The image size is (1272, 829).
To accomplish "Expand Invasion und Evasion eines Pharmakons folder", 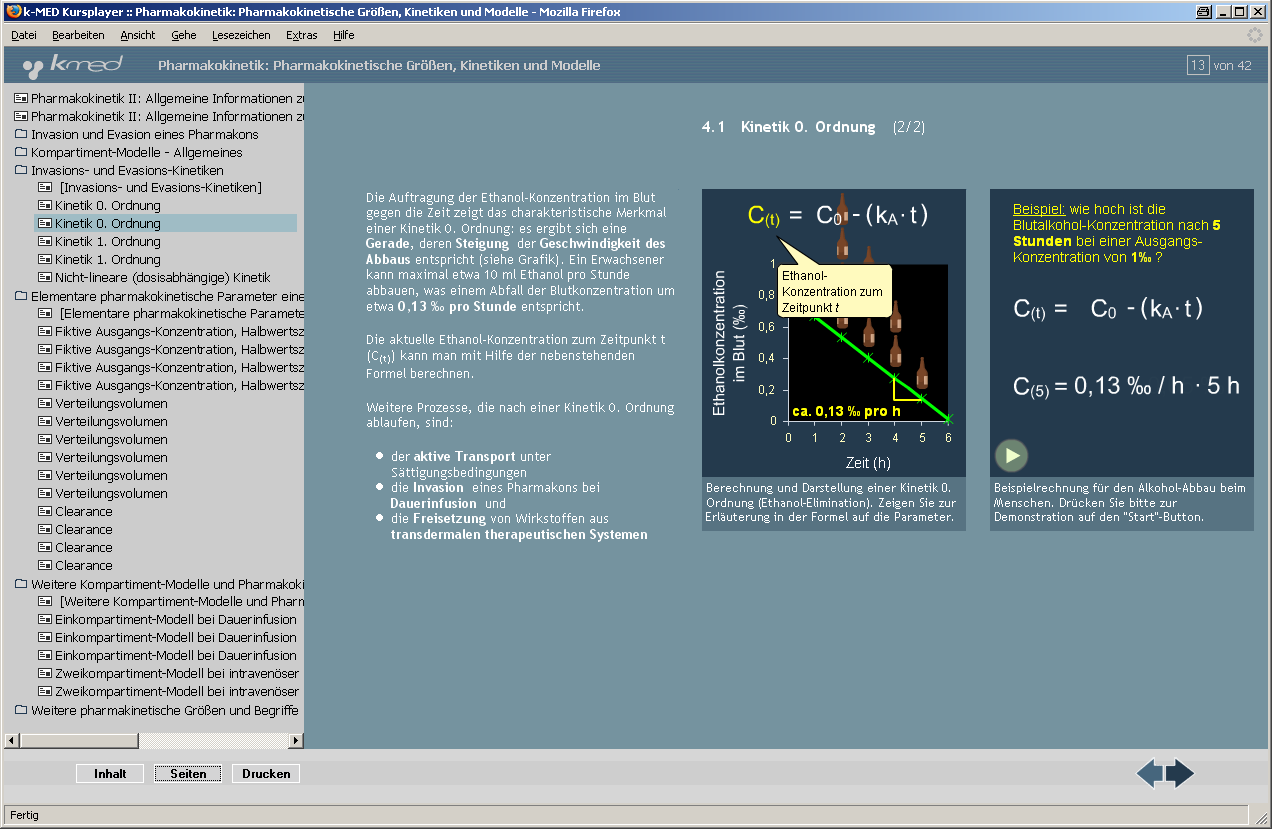I will tap(21, 135).
